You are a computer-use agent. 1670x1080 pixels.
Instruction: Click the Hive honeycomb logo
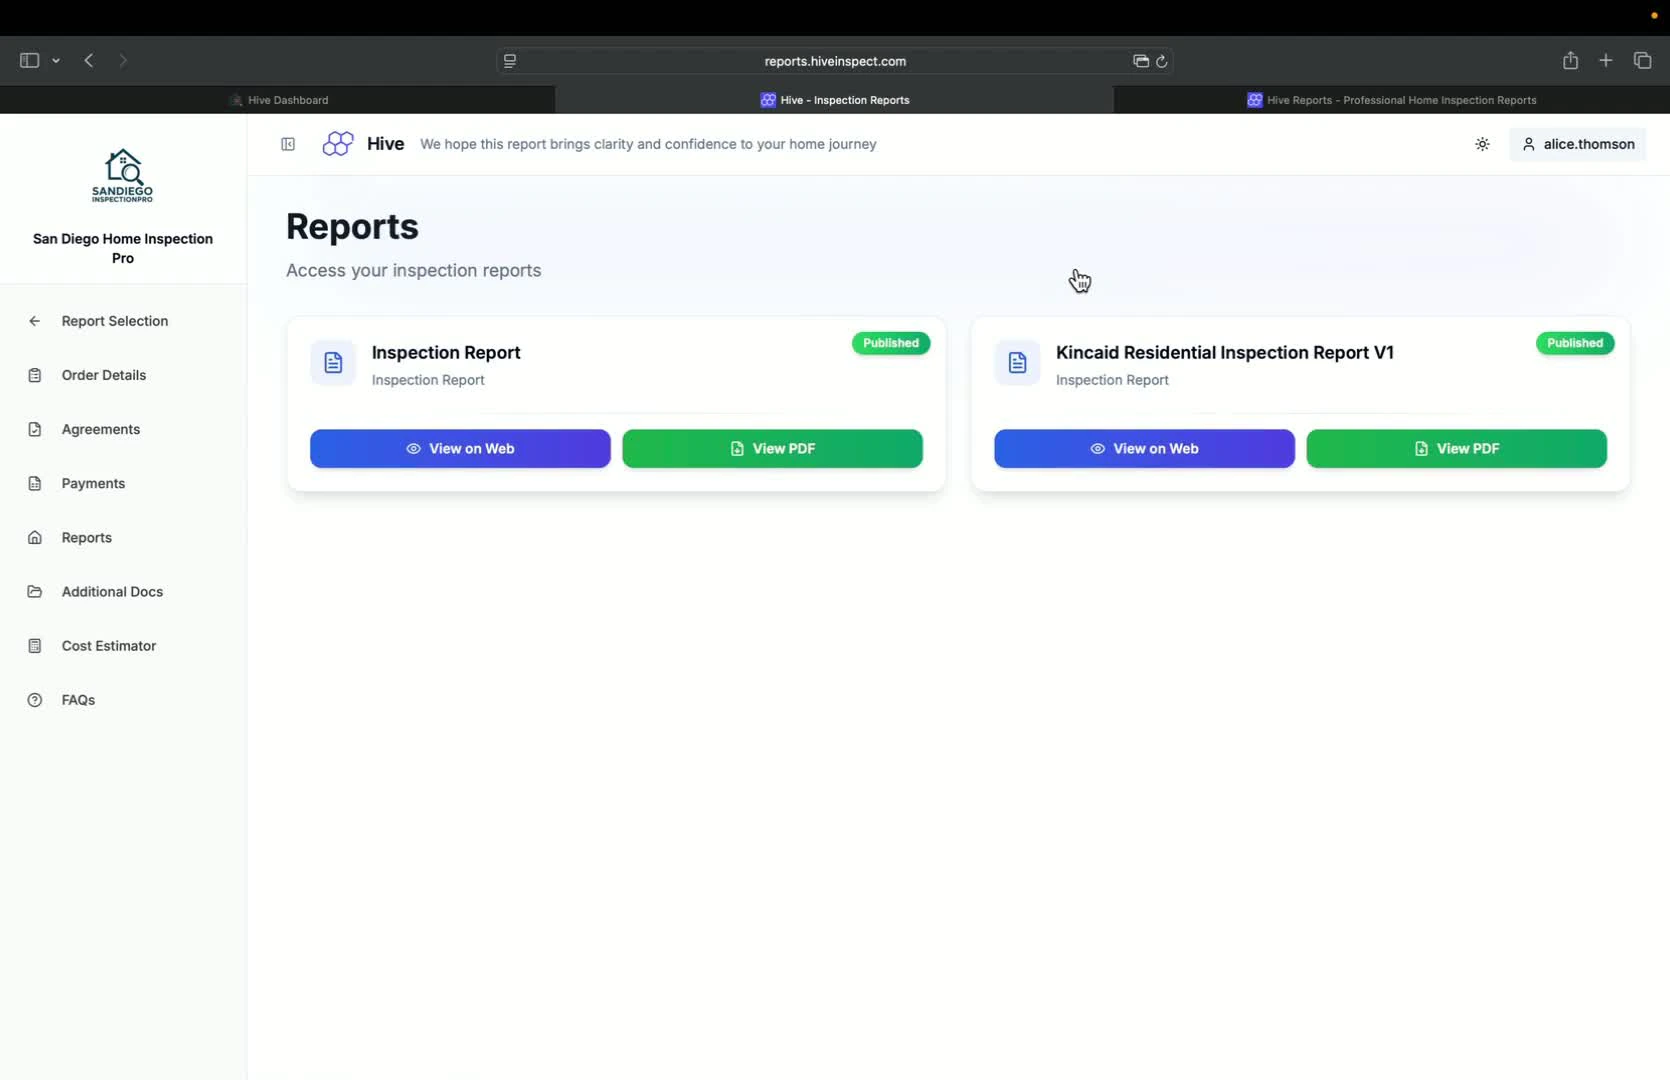click(338, 143)
